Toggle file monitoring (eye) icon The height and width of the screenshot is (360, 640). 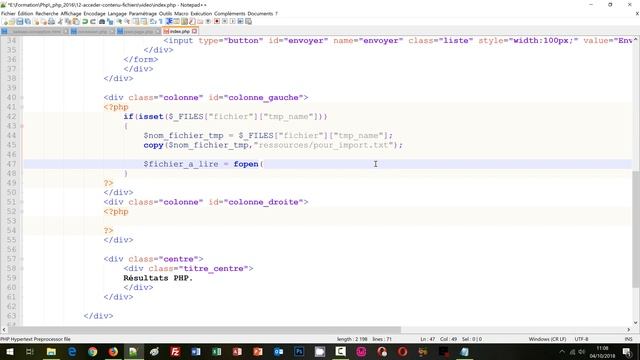208,21
